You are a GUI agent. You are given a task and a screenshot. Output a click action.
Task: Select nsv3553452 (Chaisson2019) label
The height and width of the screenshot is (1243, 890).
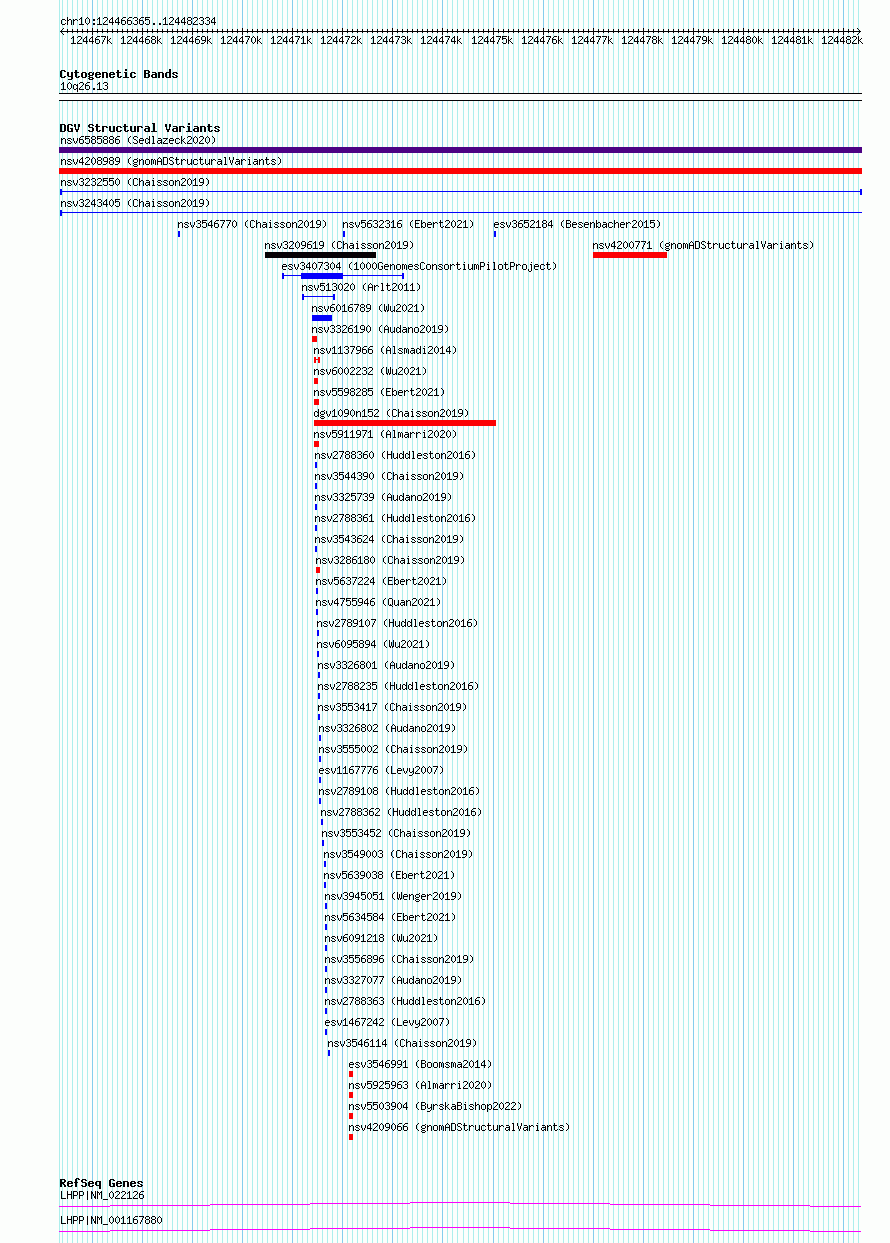(x=396, y=834)
